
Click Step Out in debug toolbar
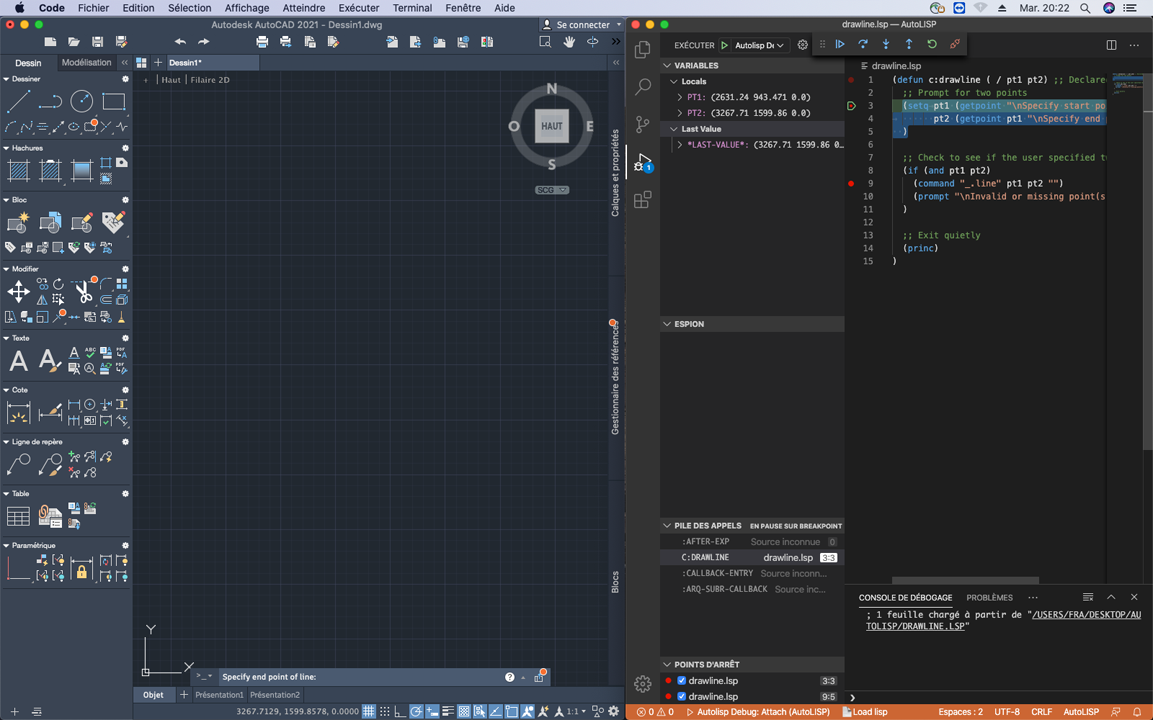[909, 44]
